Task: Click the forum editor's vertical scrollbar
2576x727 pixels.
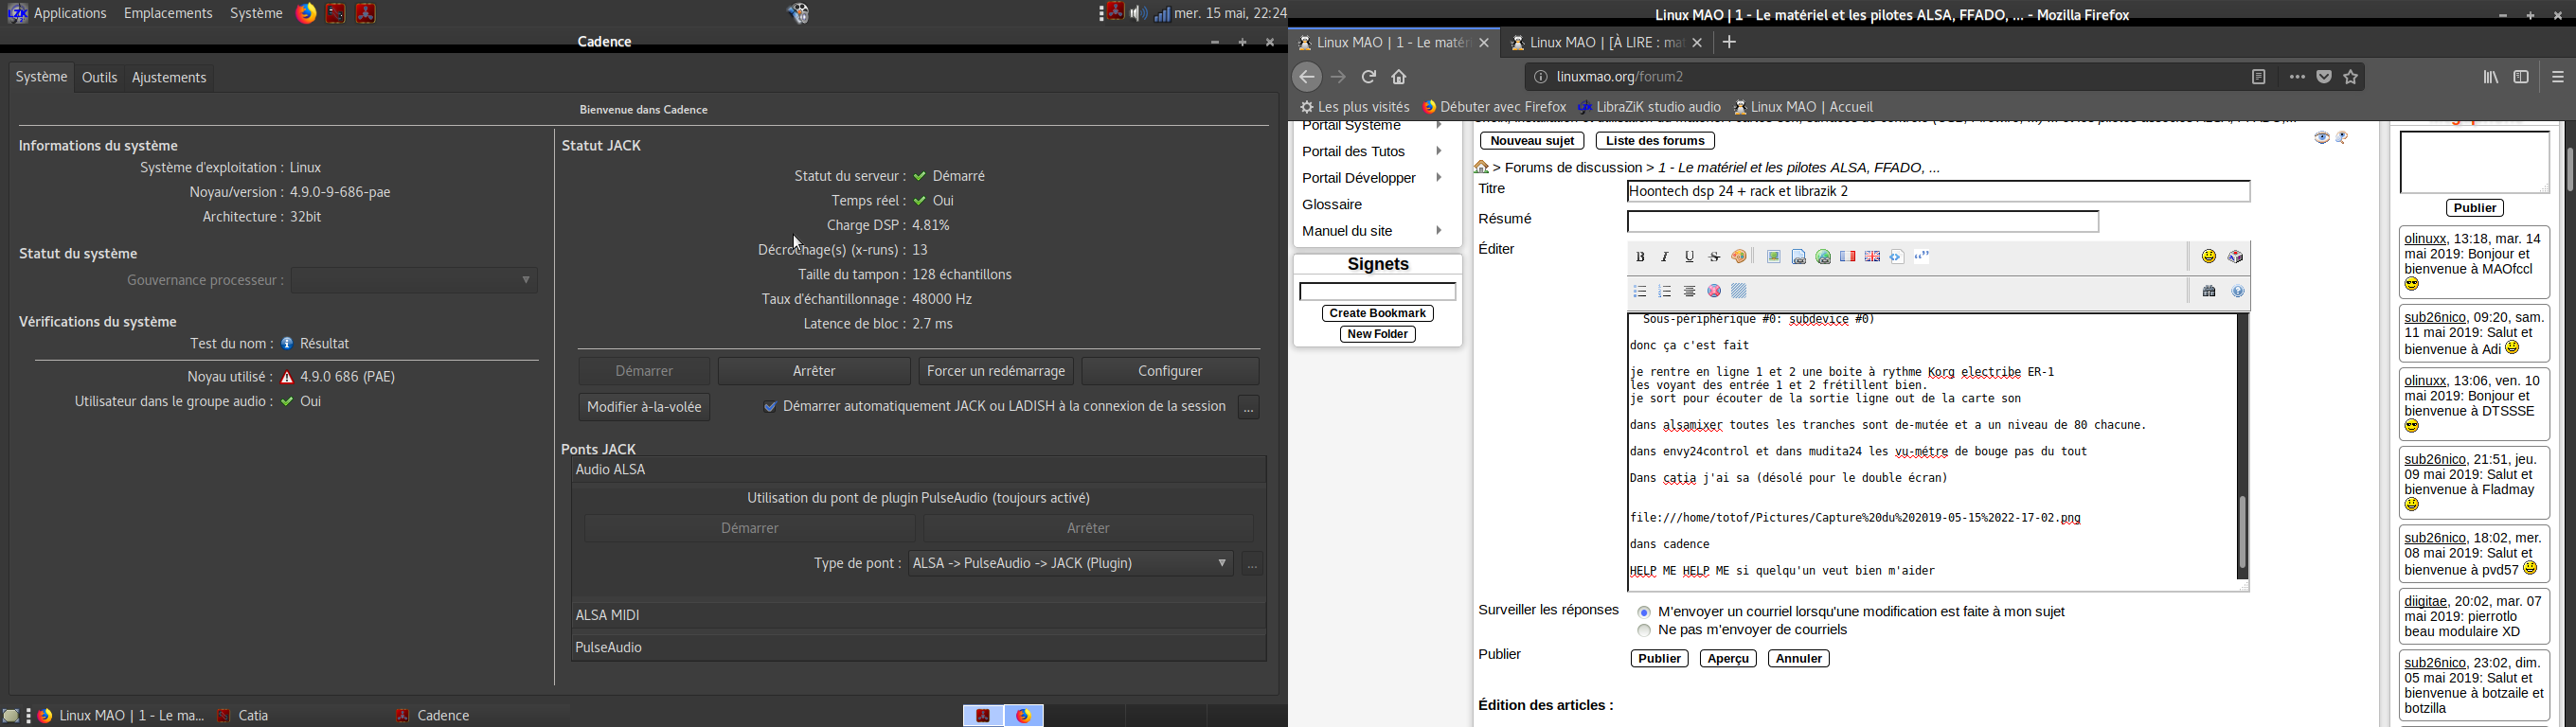Action: 2242,448
